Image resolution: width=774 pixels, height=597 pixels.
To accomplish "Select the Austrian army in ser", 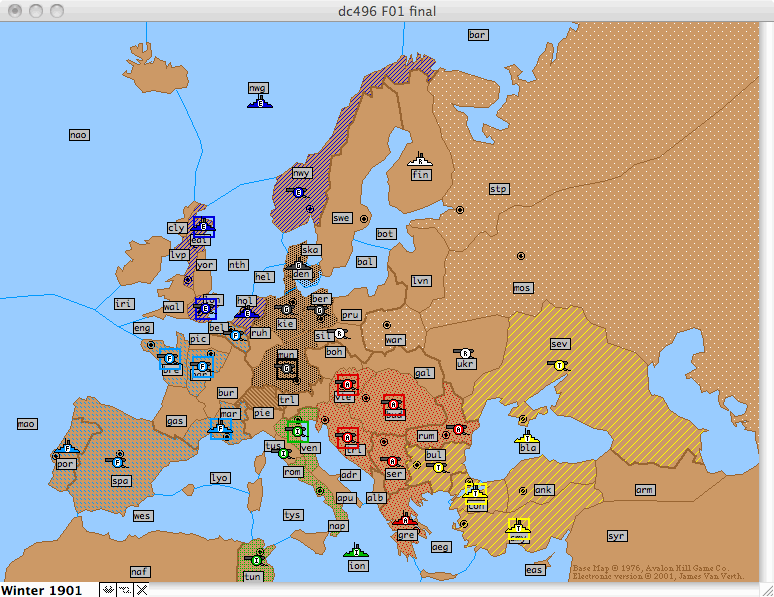I will 391,461.
